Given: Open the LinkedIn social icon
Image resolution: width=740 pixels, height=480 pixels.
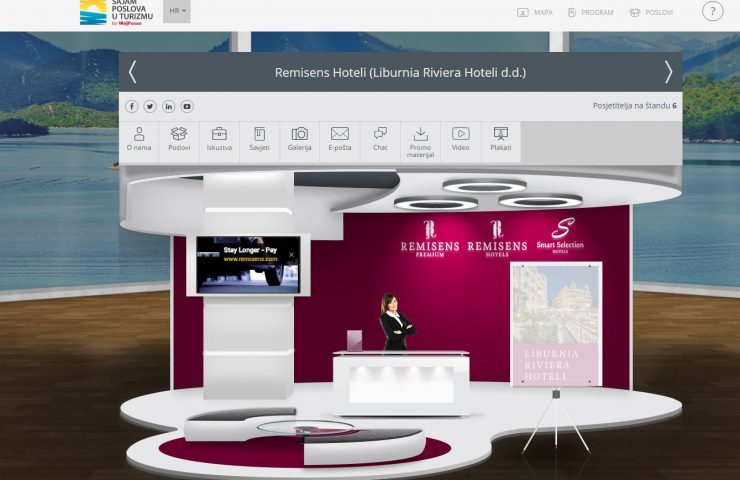Looking at the screenshot, I should (168, 106).
